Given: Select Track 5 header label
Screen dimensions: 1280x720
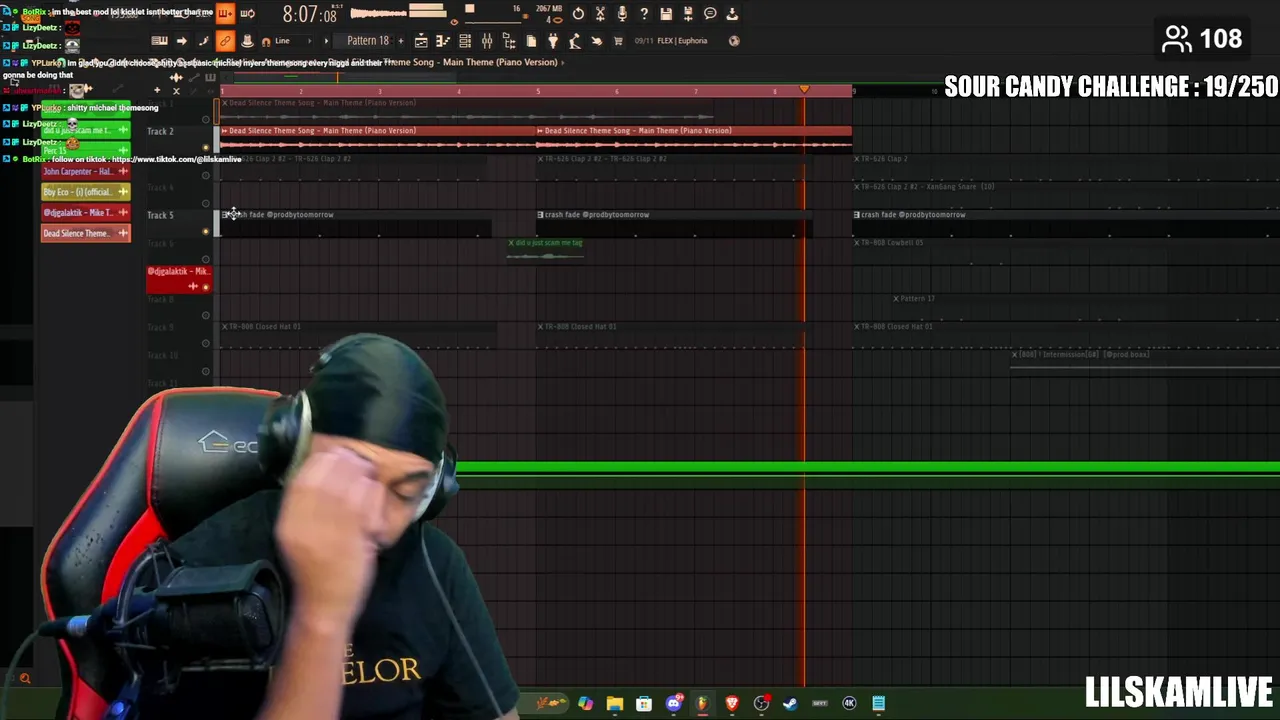Looking at the screenshot, I should tap(160, 215).
